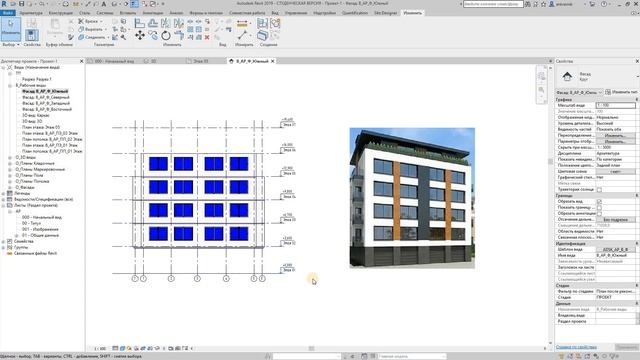This screenshot has height=360, width=640.
Task: Open the Вид ribbon tab
Action: coord(275,13)
